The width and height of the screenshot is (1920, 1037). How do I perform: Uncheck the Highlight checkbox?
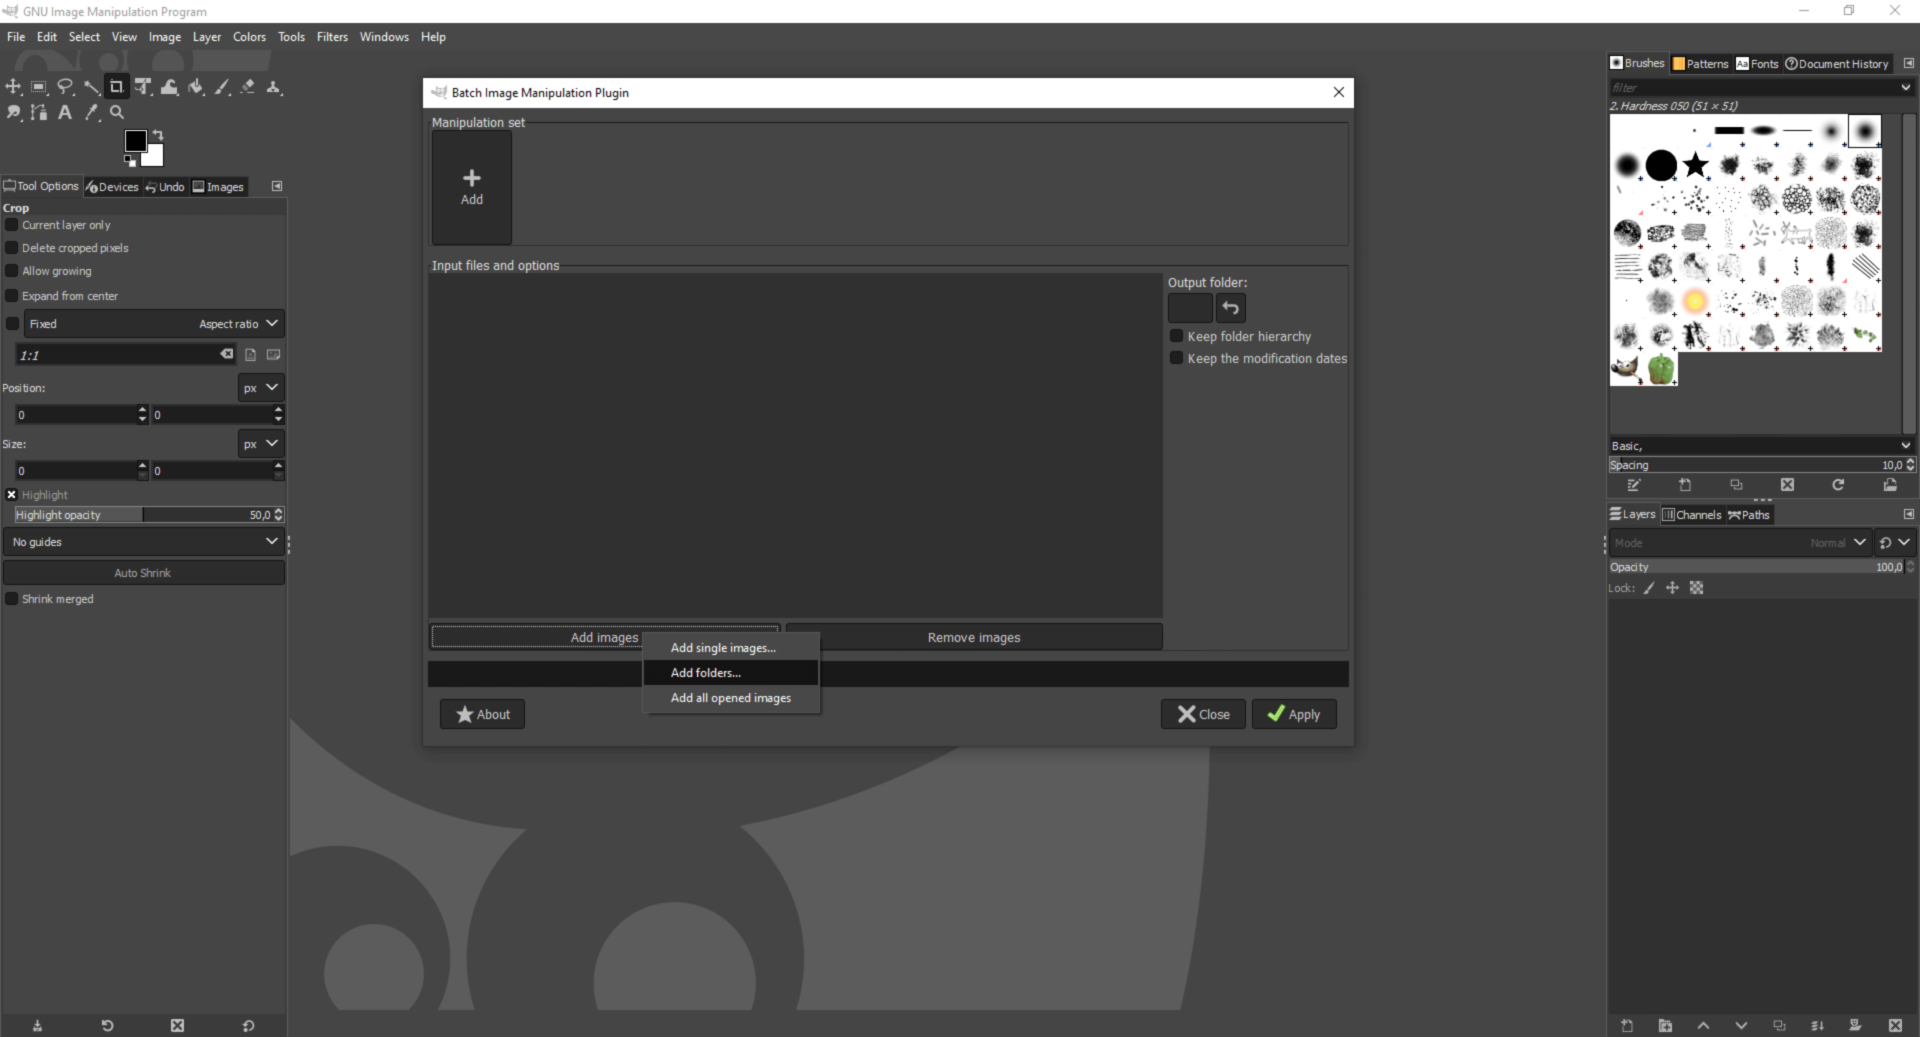pos(12,495)
